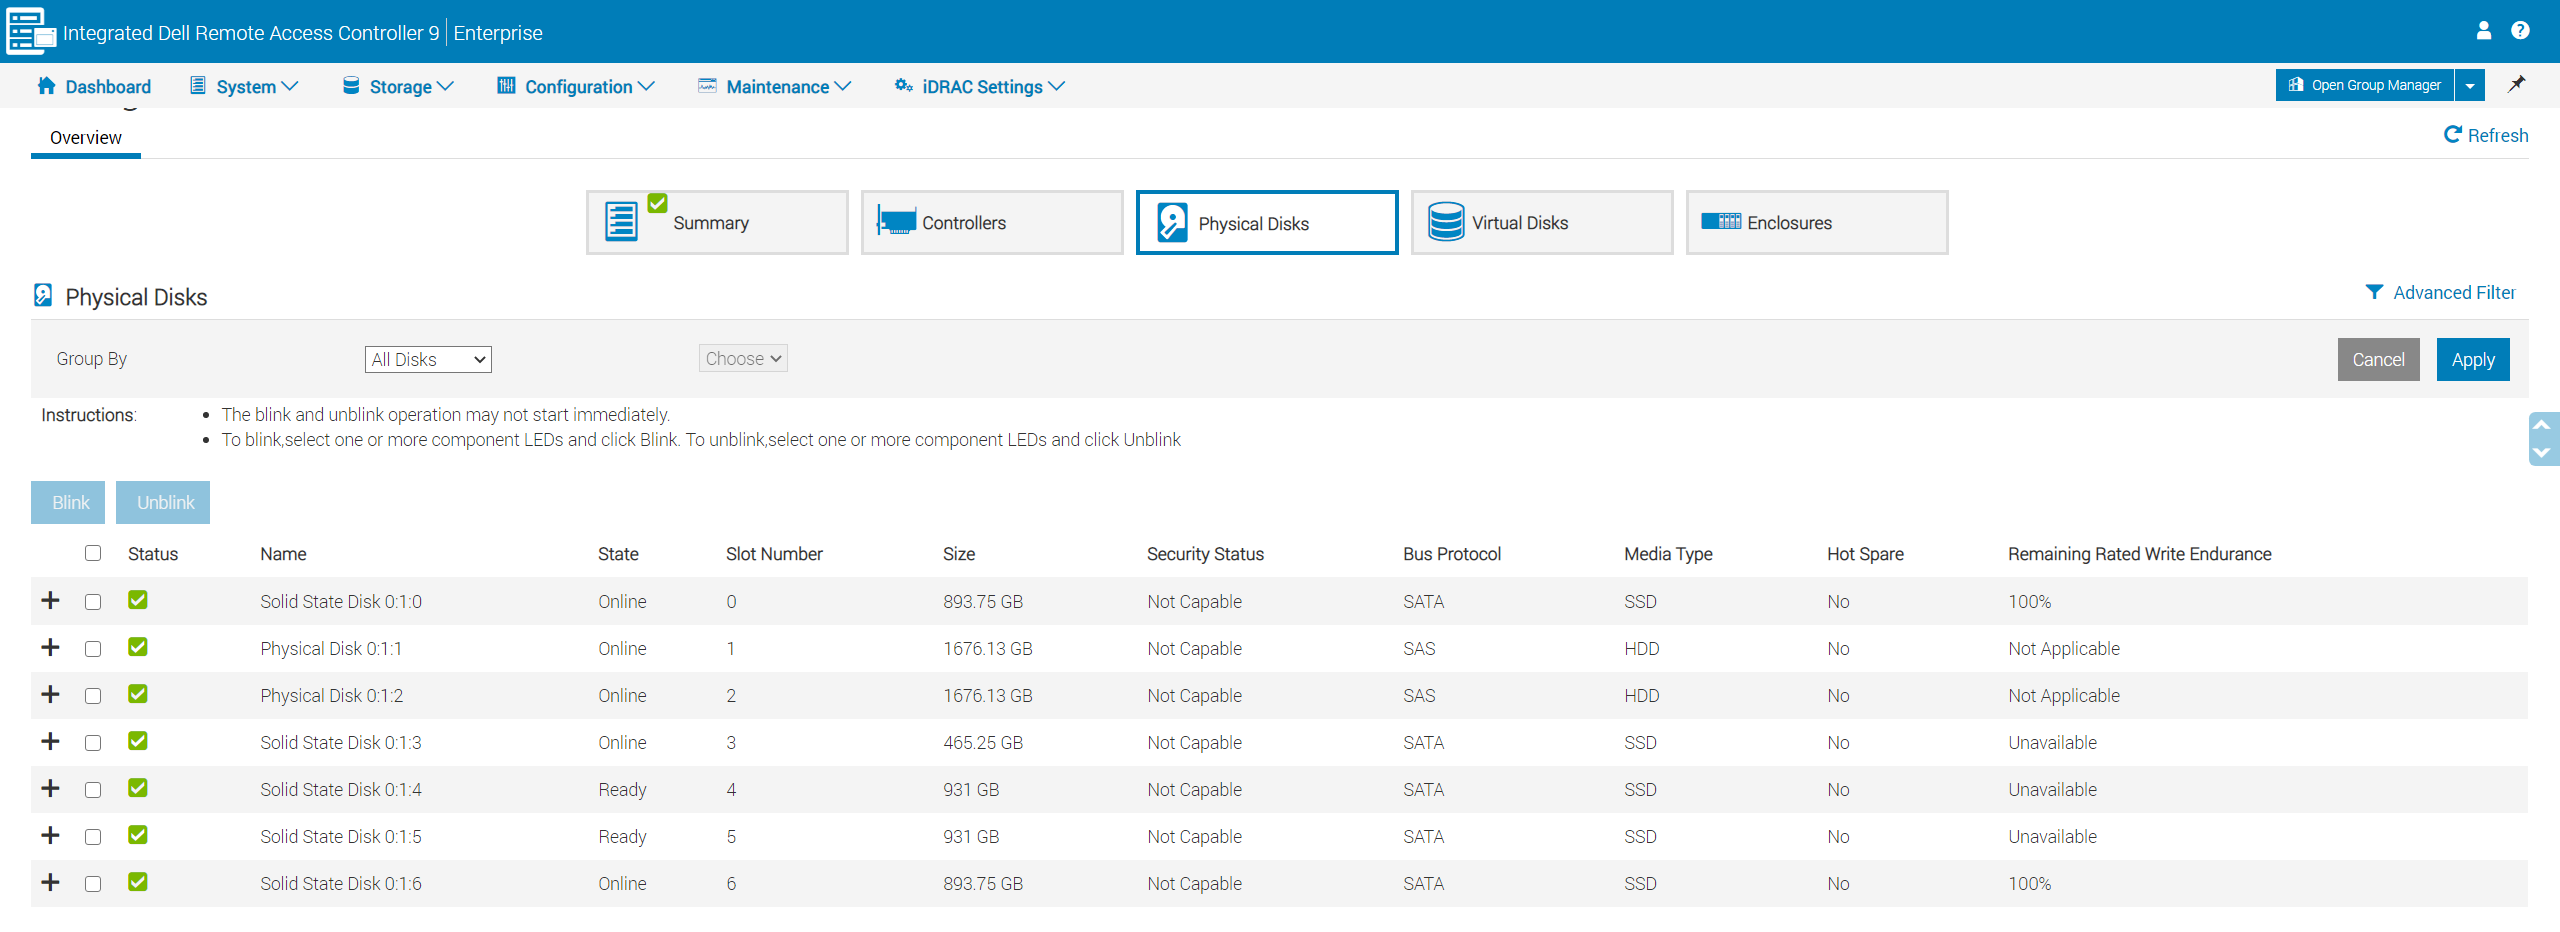This screenshot has width=2560, height=932.
Task: Click the Blink button
Action: [68, 502]
